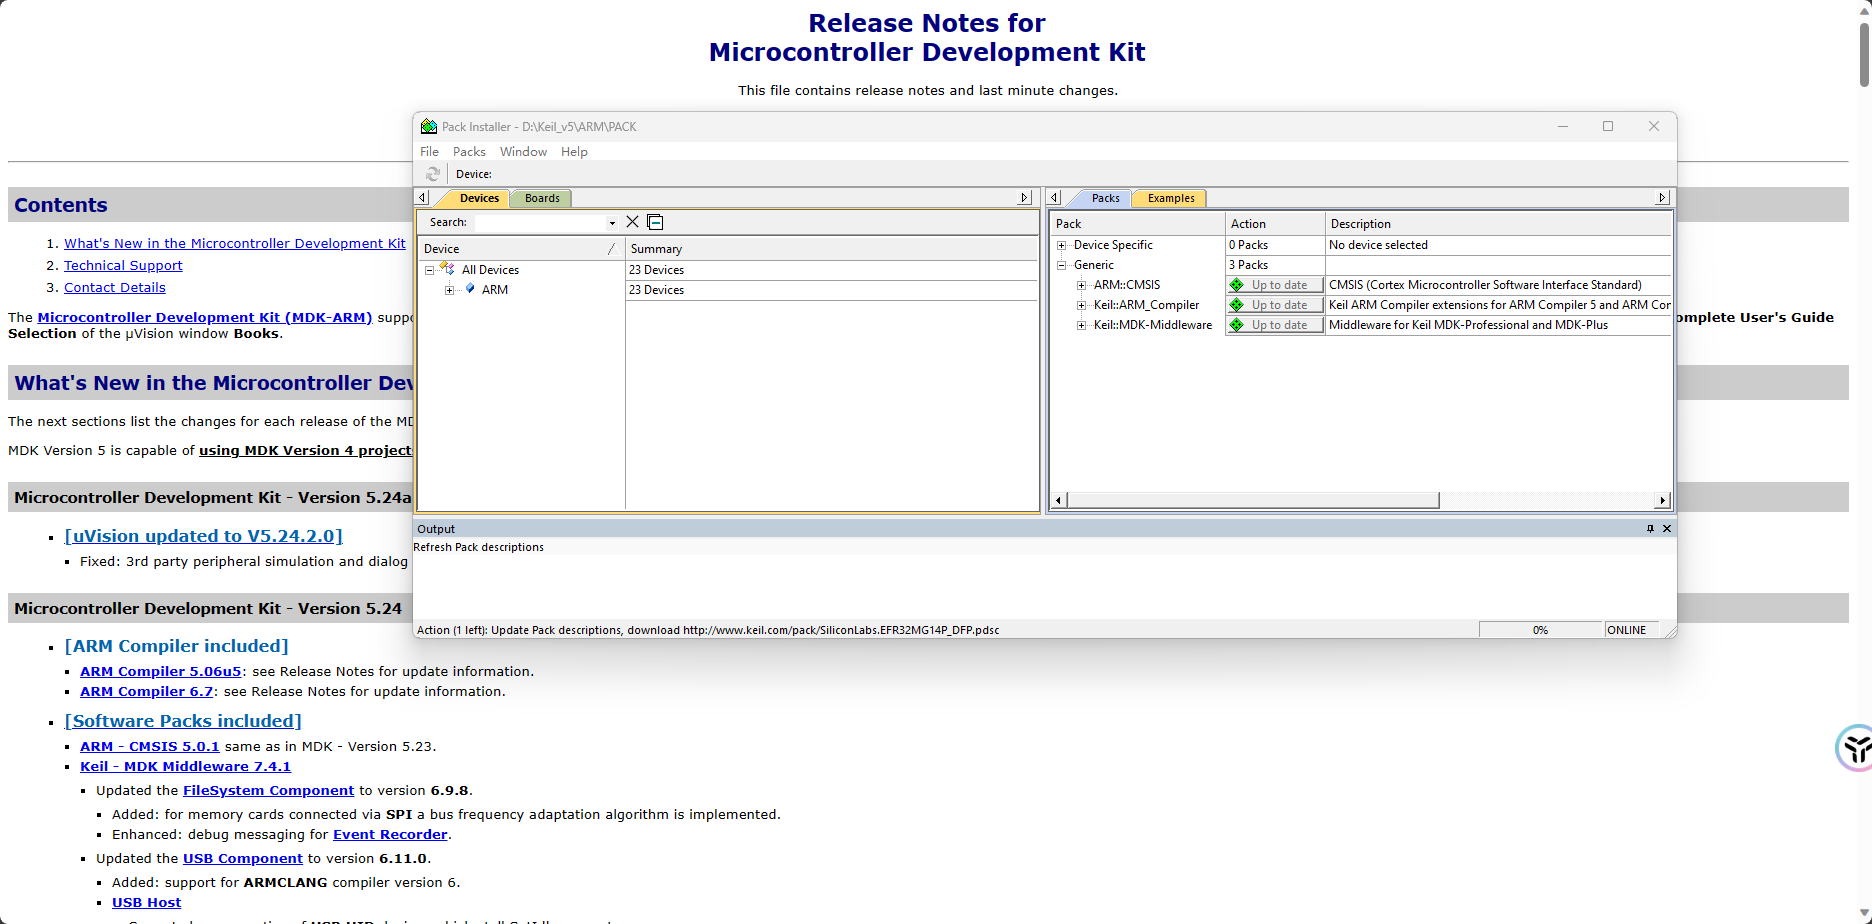Image resolution: width=1872 pixels, height=924 pixels.
Task: Click the 'Refresh Pack descriptions' output line
Action: tap(479, 547)
